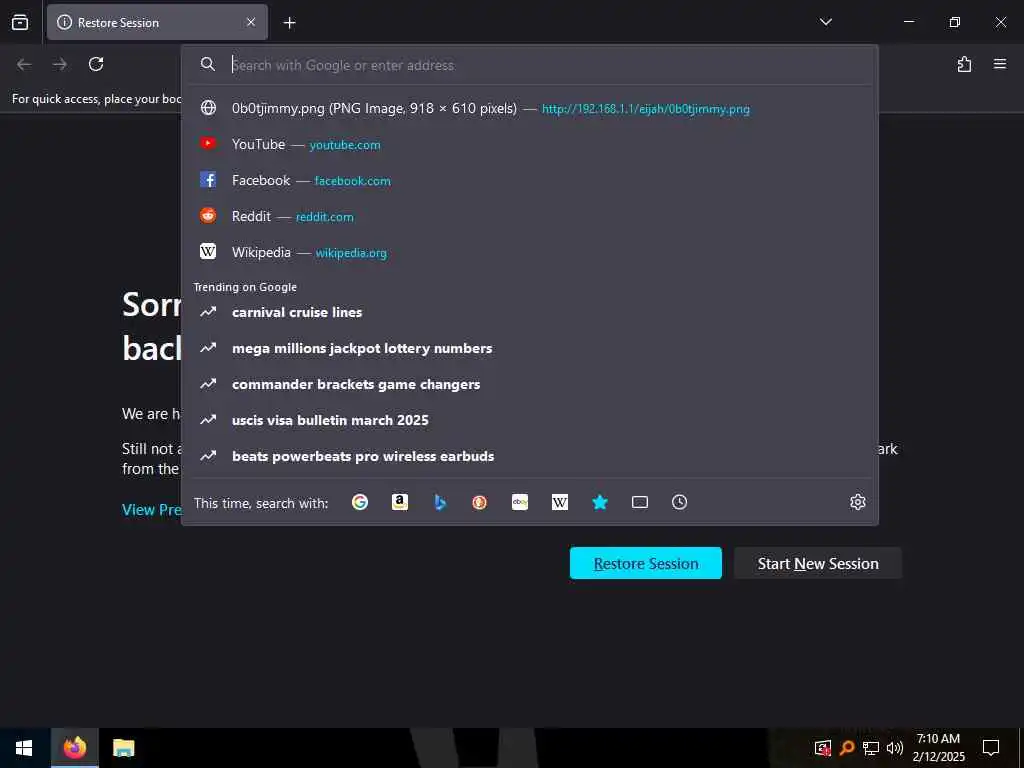Select the YouTube suggestion
This screenshot has width=1024, height=768.
tap(530, 144)
